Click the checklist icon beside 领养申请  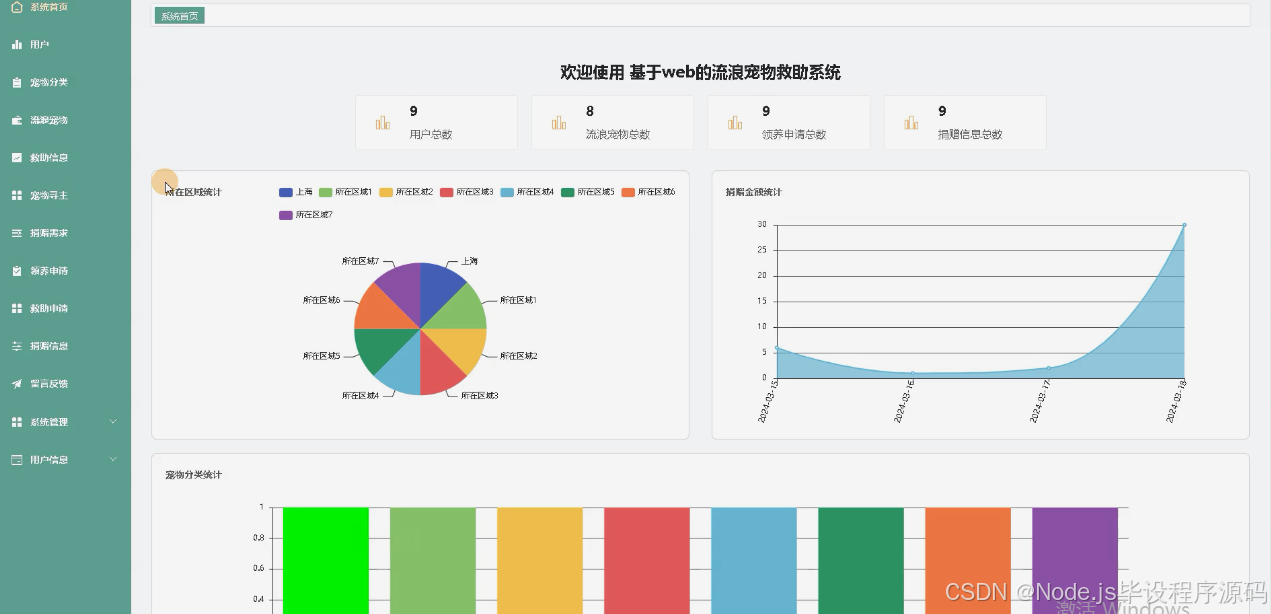(x=16, y=271)
